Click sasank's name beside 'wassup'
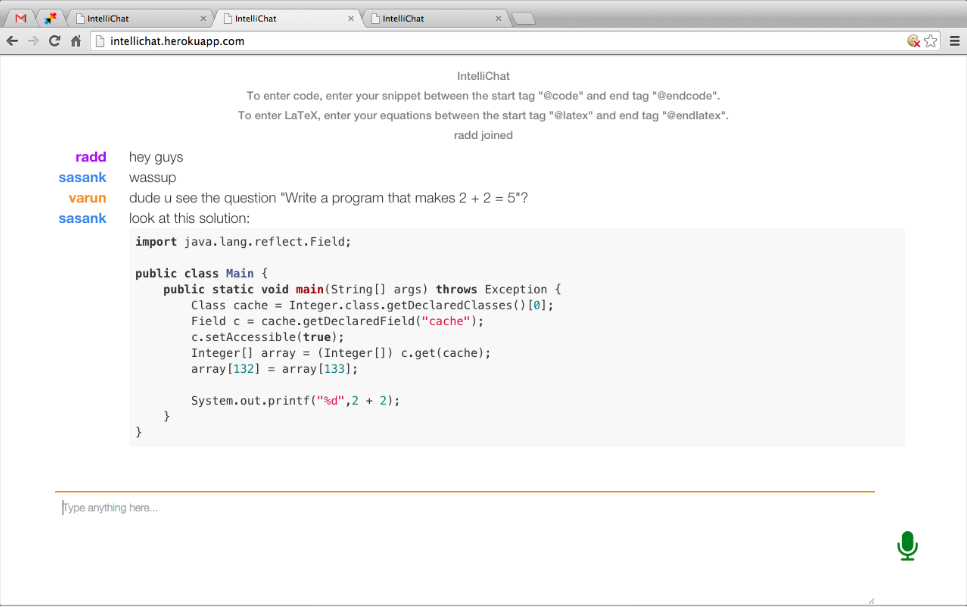Viewport: 967px width, 607px height. pyautogui.click(x=83, y=178)
